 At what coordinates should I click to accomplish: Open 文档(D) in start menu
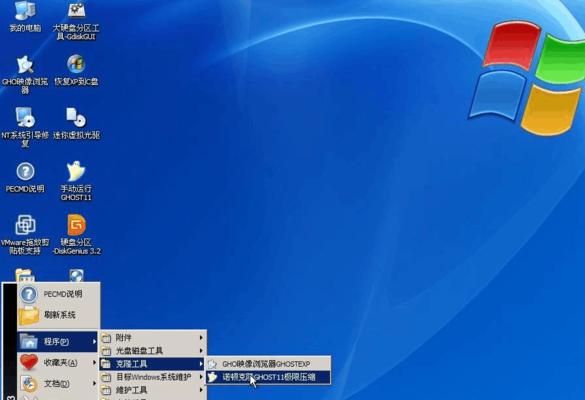click(x=58, y=384)
